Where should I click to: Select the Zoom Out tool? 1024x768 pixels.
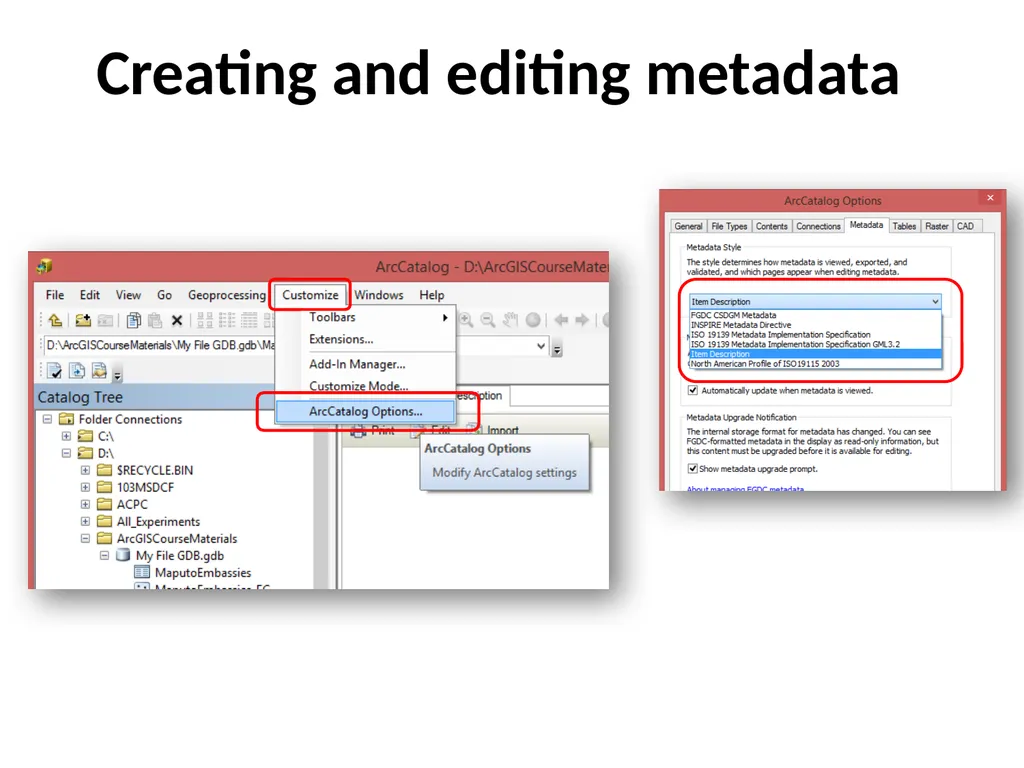click(487, 319)
